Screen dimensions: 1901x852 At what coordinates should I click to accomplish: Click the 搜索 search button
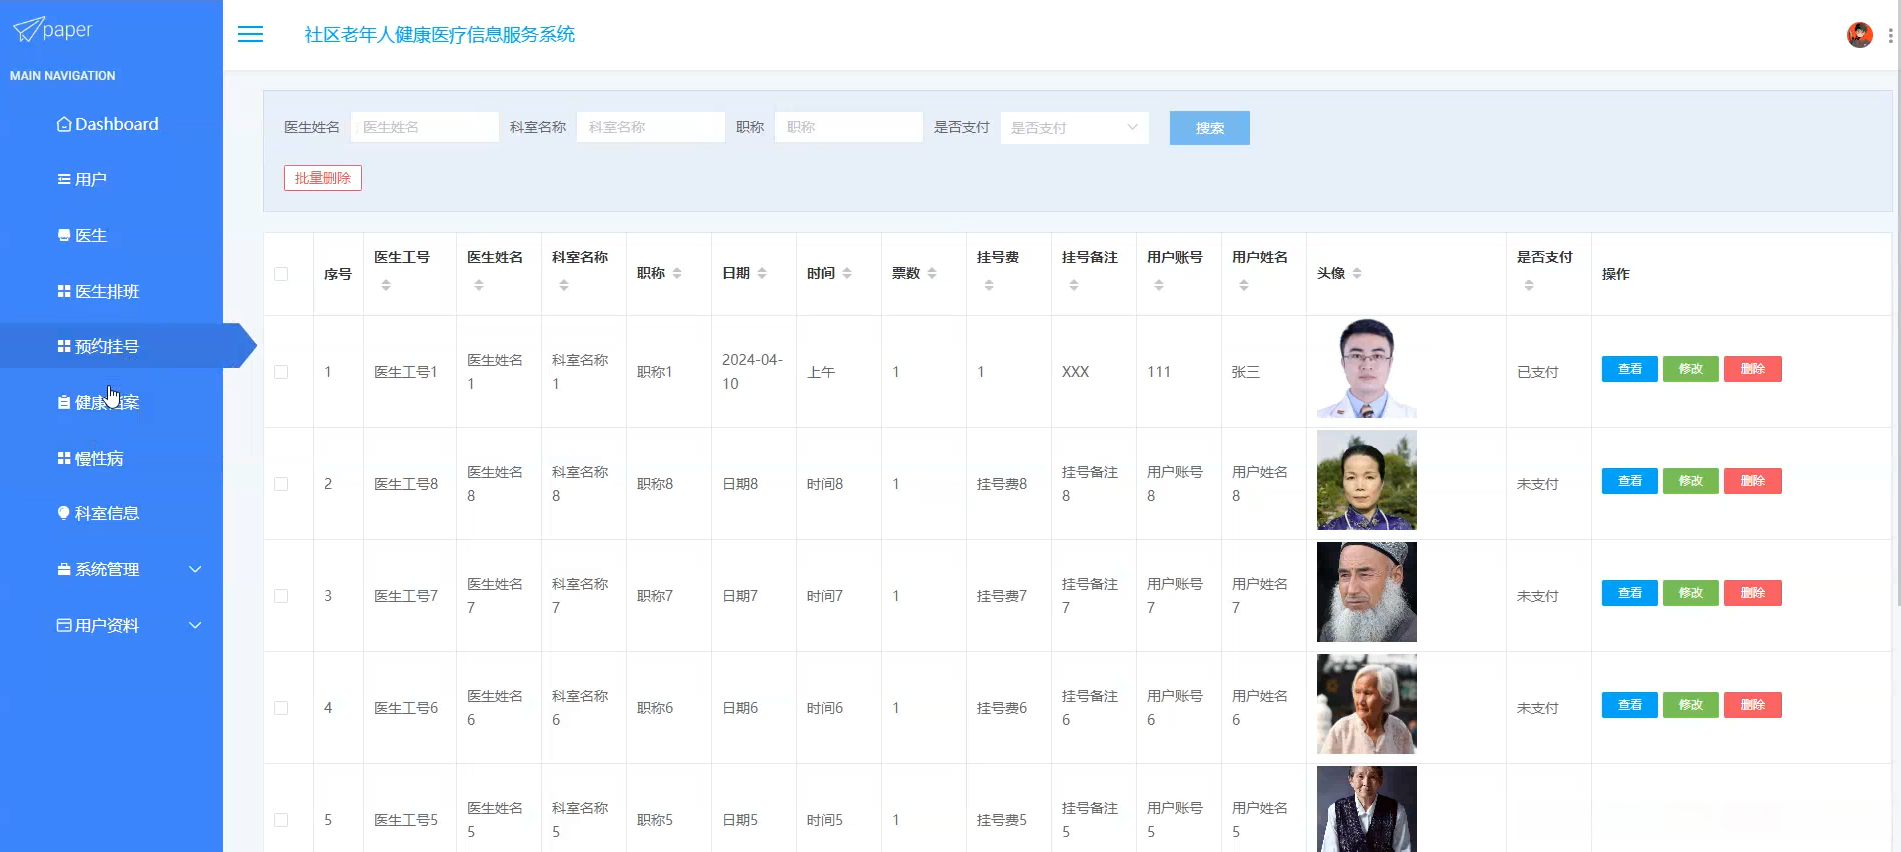pyautogui.click(x=1209, y=128)
